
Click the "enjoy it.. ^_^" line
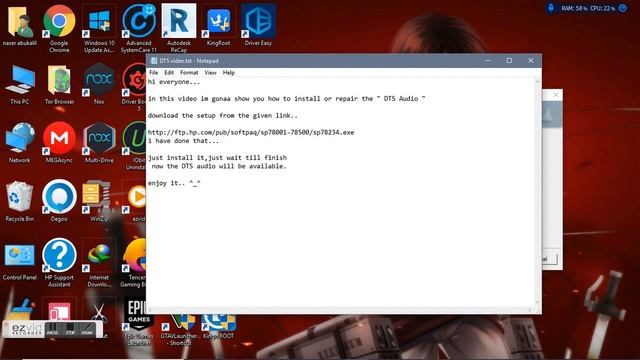coord(174,183)
